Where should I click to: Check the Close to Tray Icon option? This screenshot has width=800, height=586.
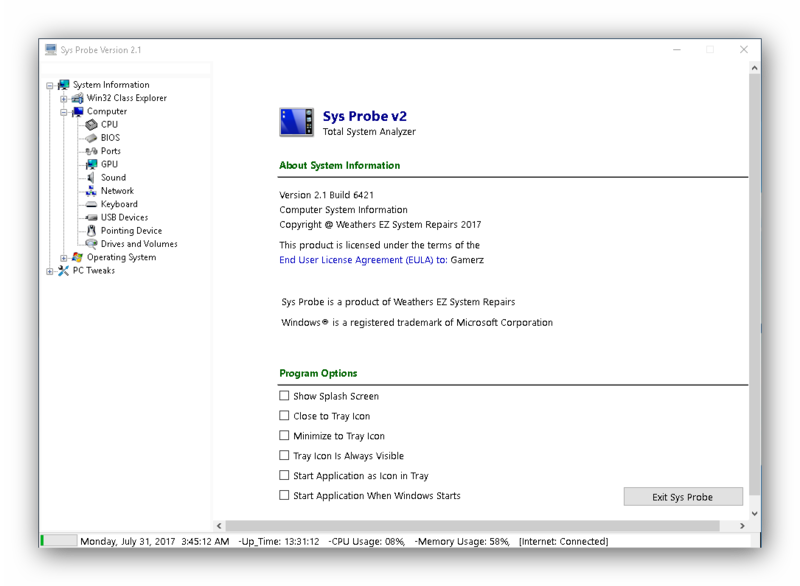(284, 416)
